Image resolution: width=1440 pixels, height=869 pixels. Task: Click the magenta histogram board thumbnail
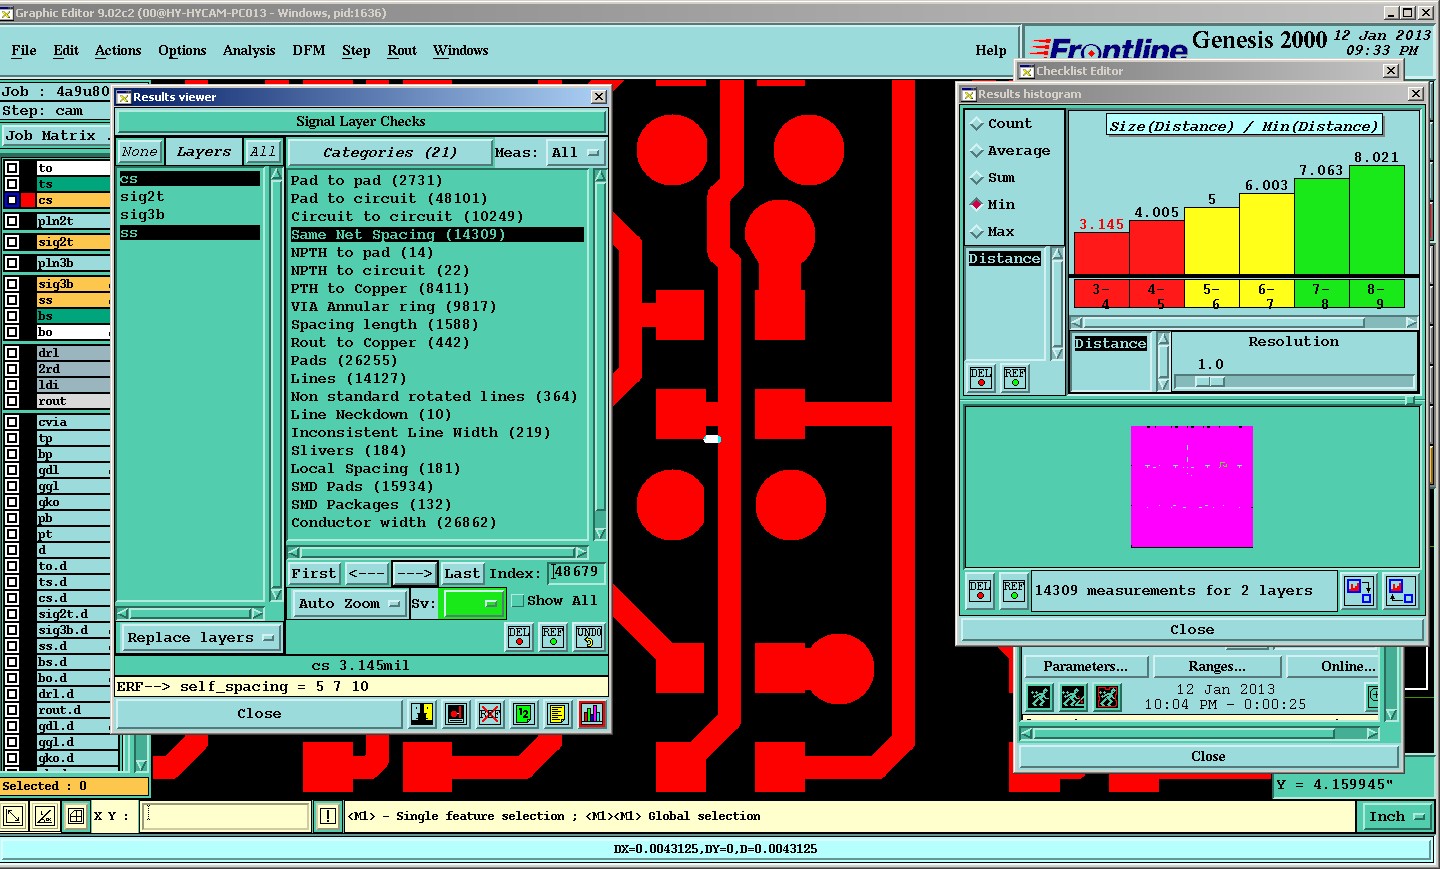click(x=1191, y=486)
